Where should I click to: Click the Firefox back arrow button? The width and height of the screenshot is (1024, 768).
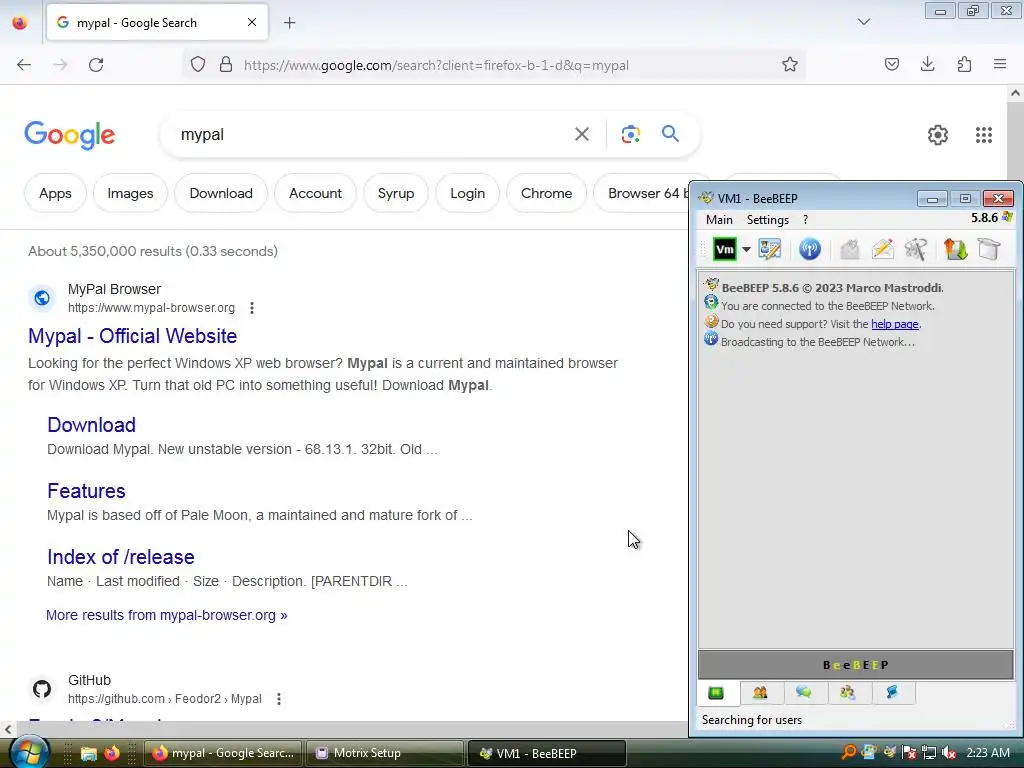24,65
